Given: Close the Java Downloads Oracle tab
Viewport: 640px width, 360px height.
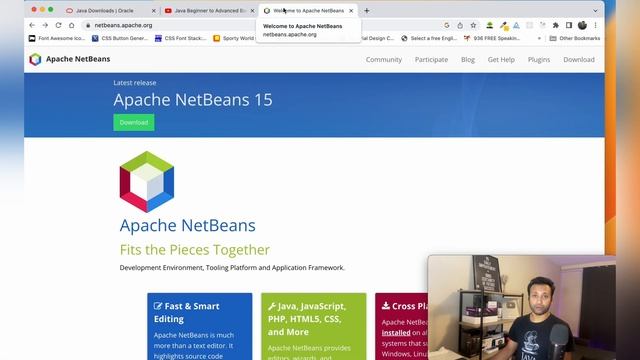Looking at the screenshot, I should pos(153,11).
